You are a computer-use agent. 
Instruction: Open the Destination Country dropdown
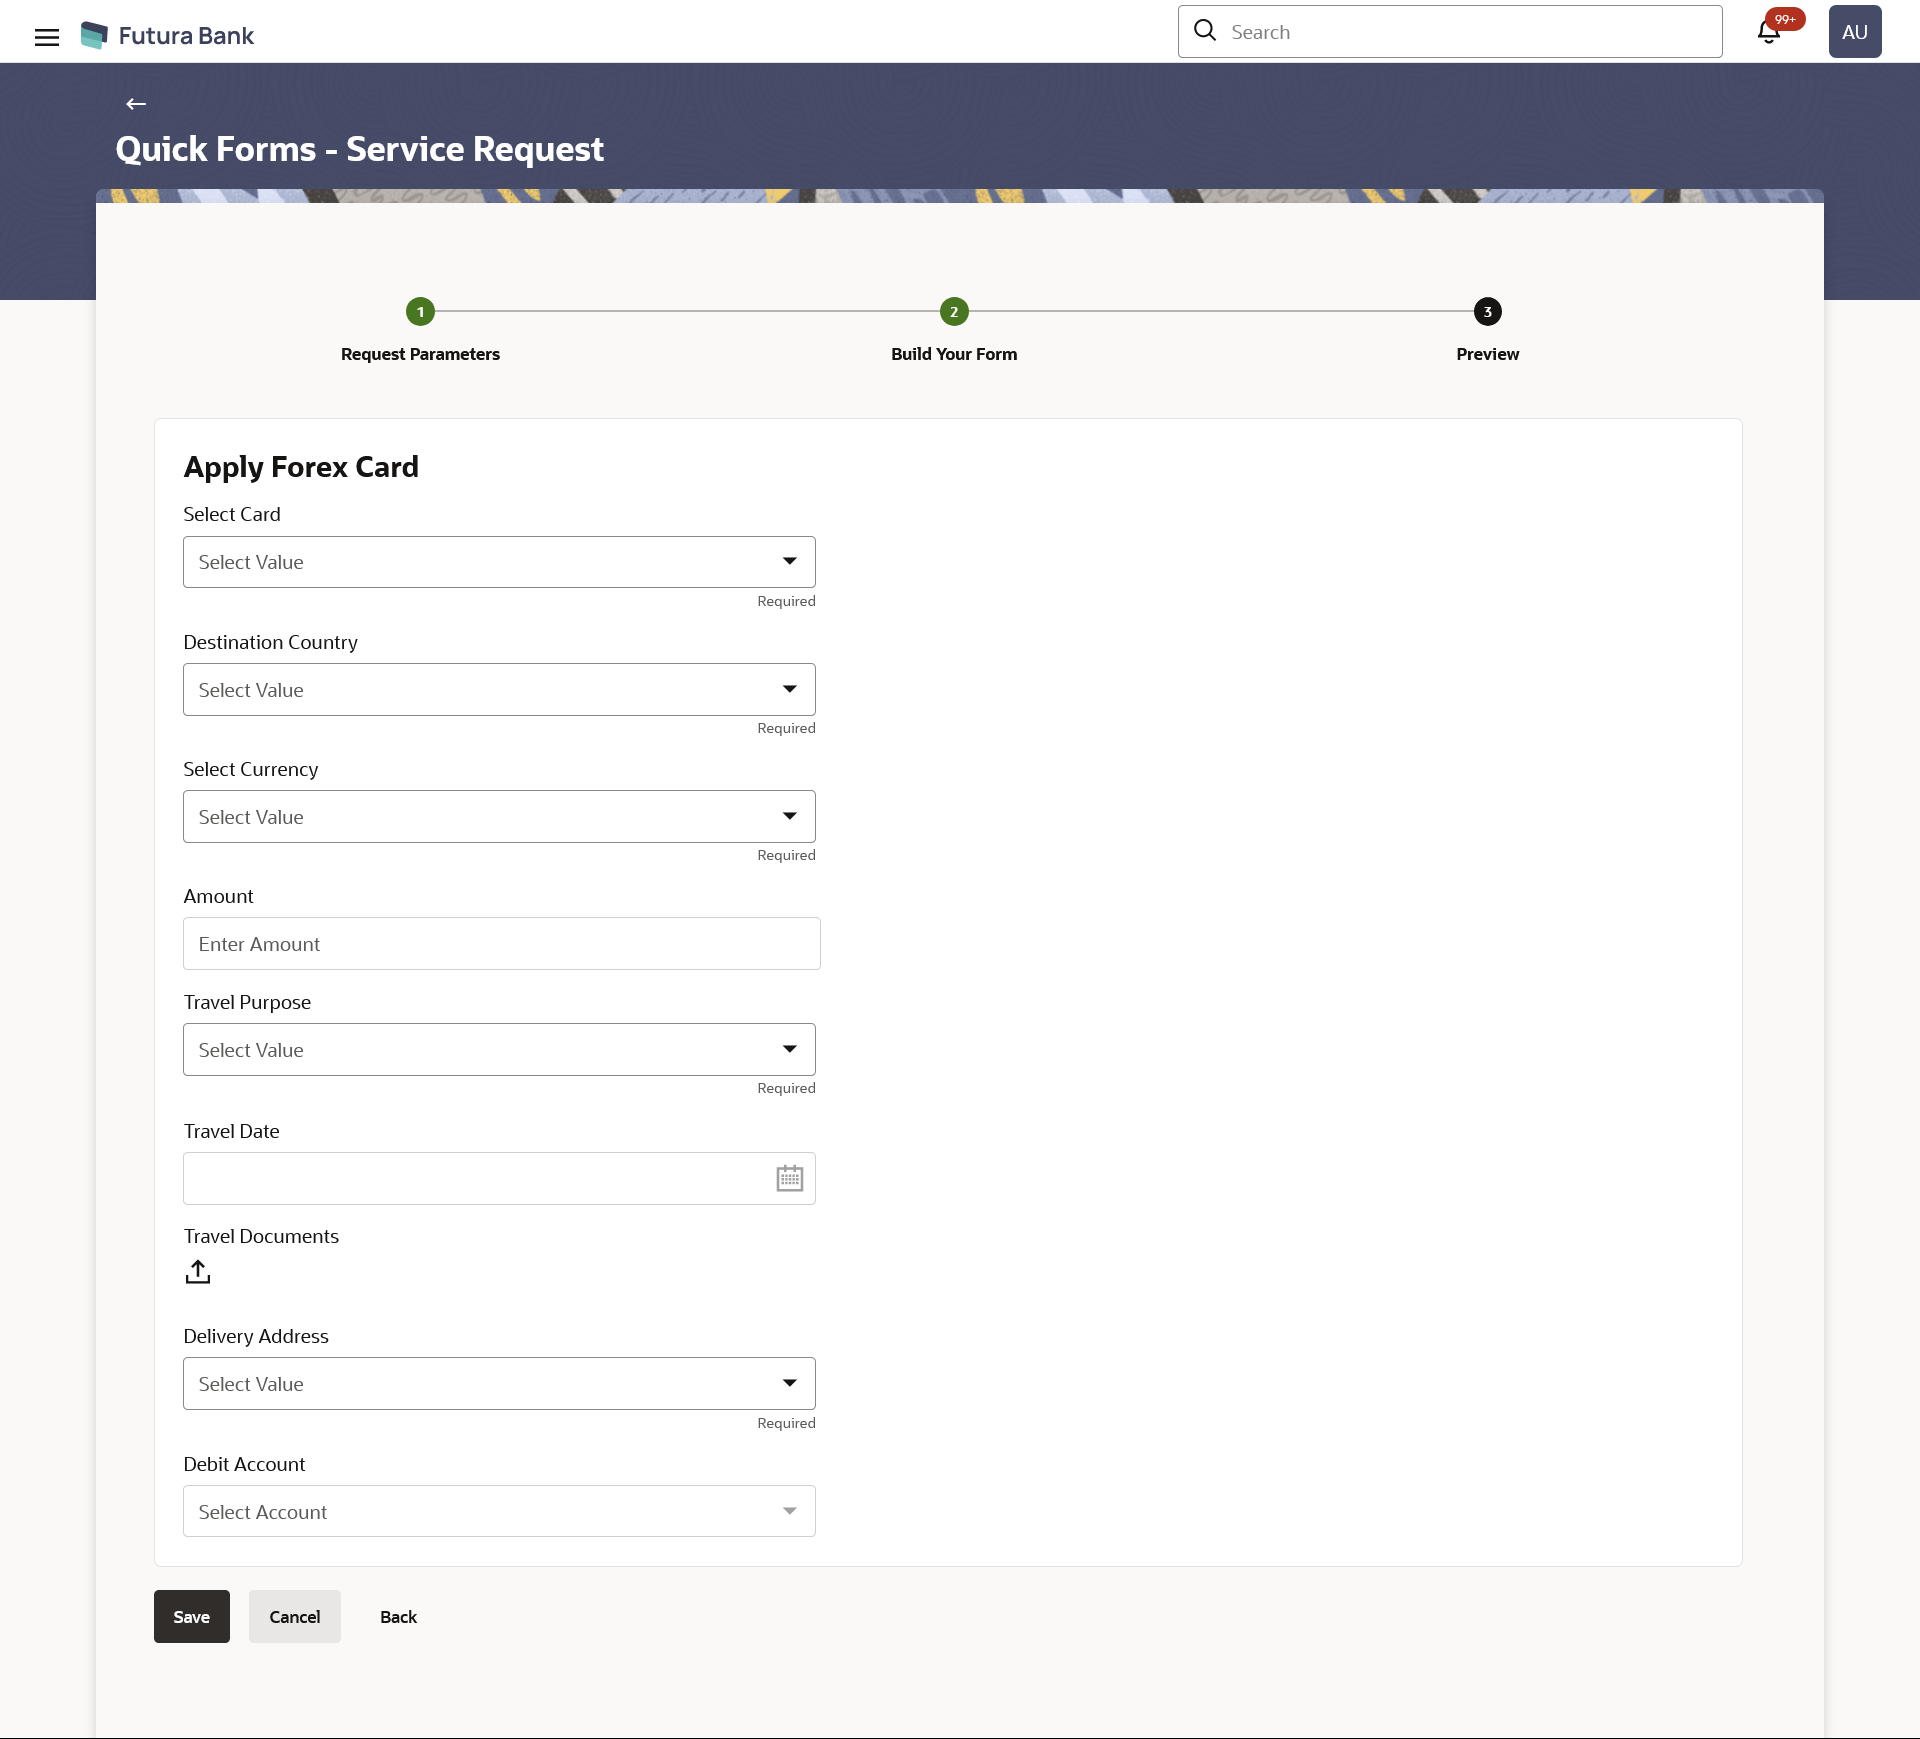pos(499,690)
